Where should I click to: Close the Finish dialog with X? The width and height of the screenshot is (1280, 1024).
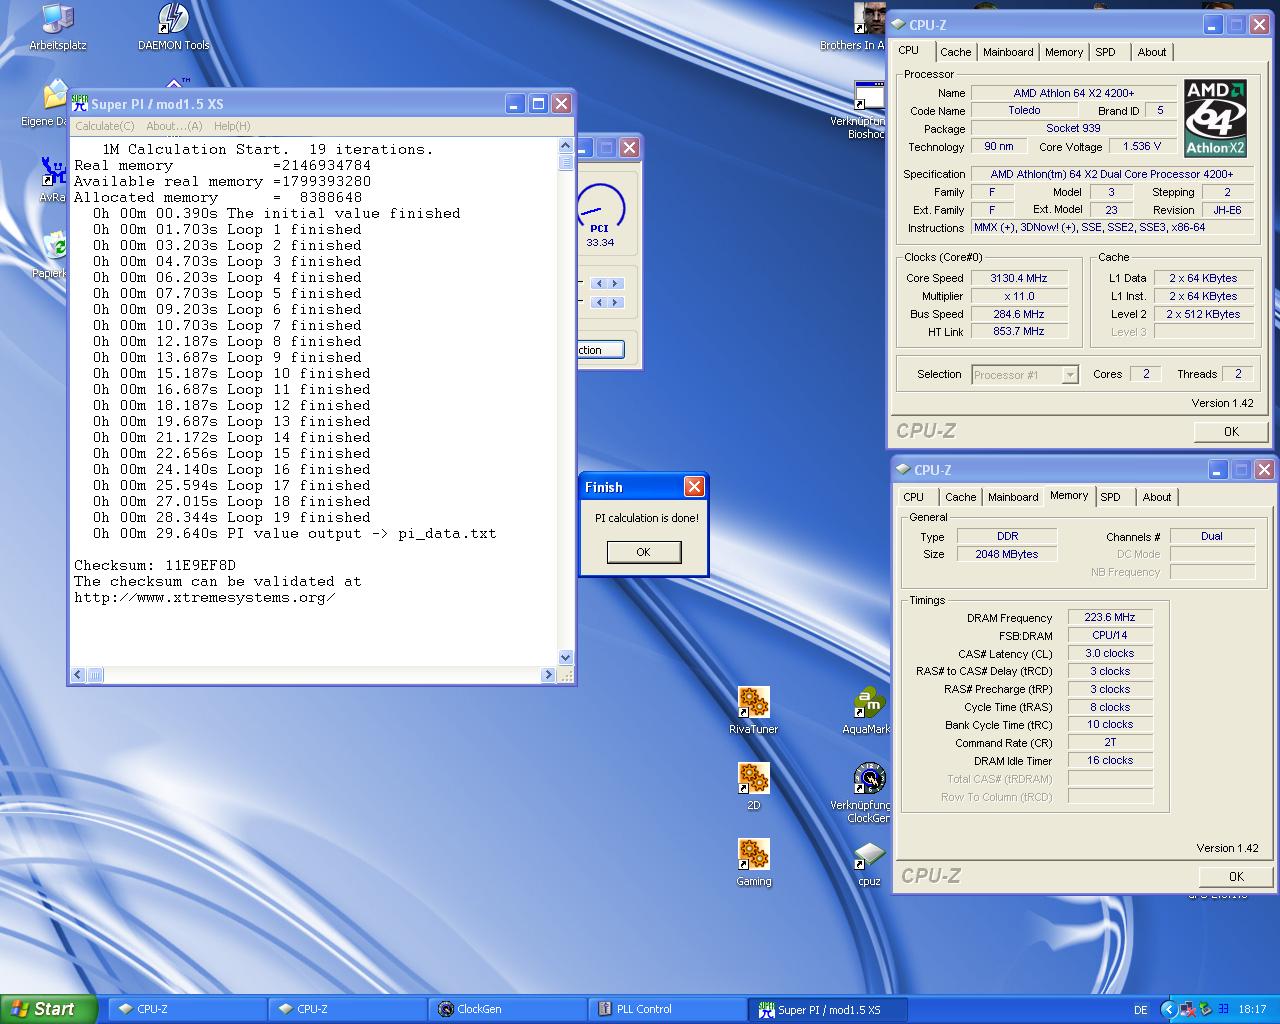click(694, 487)
